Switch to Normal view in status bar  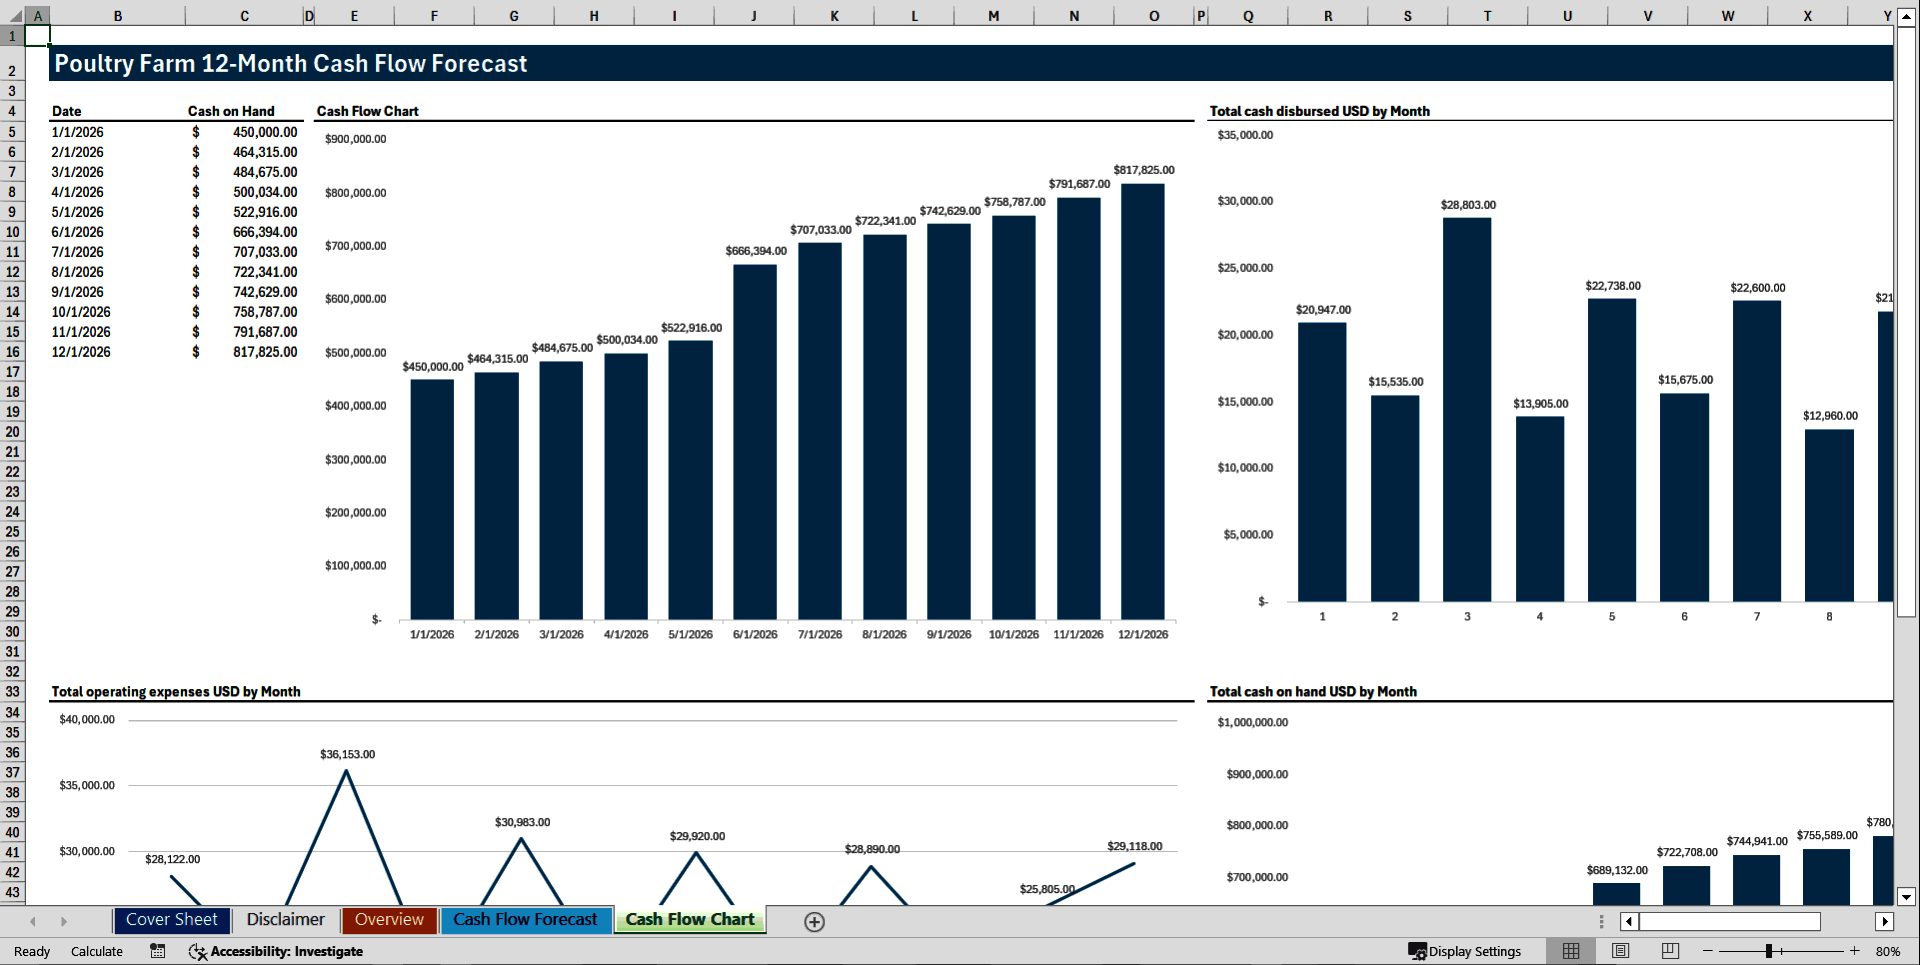[1570, 951]
